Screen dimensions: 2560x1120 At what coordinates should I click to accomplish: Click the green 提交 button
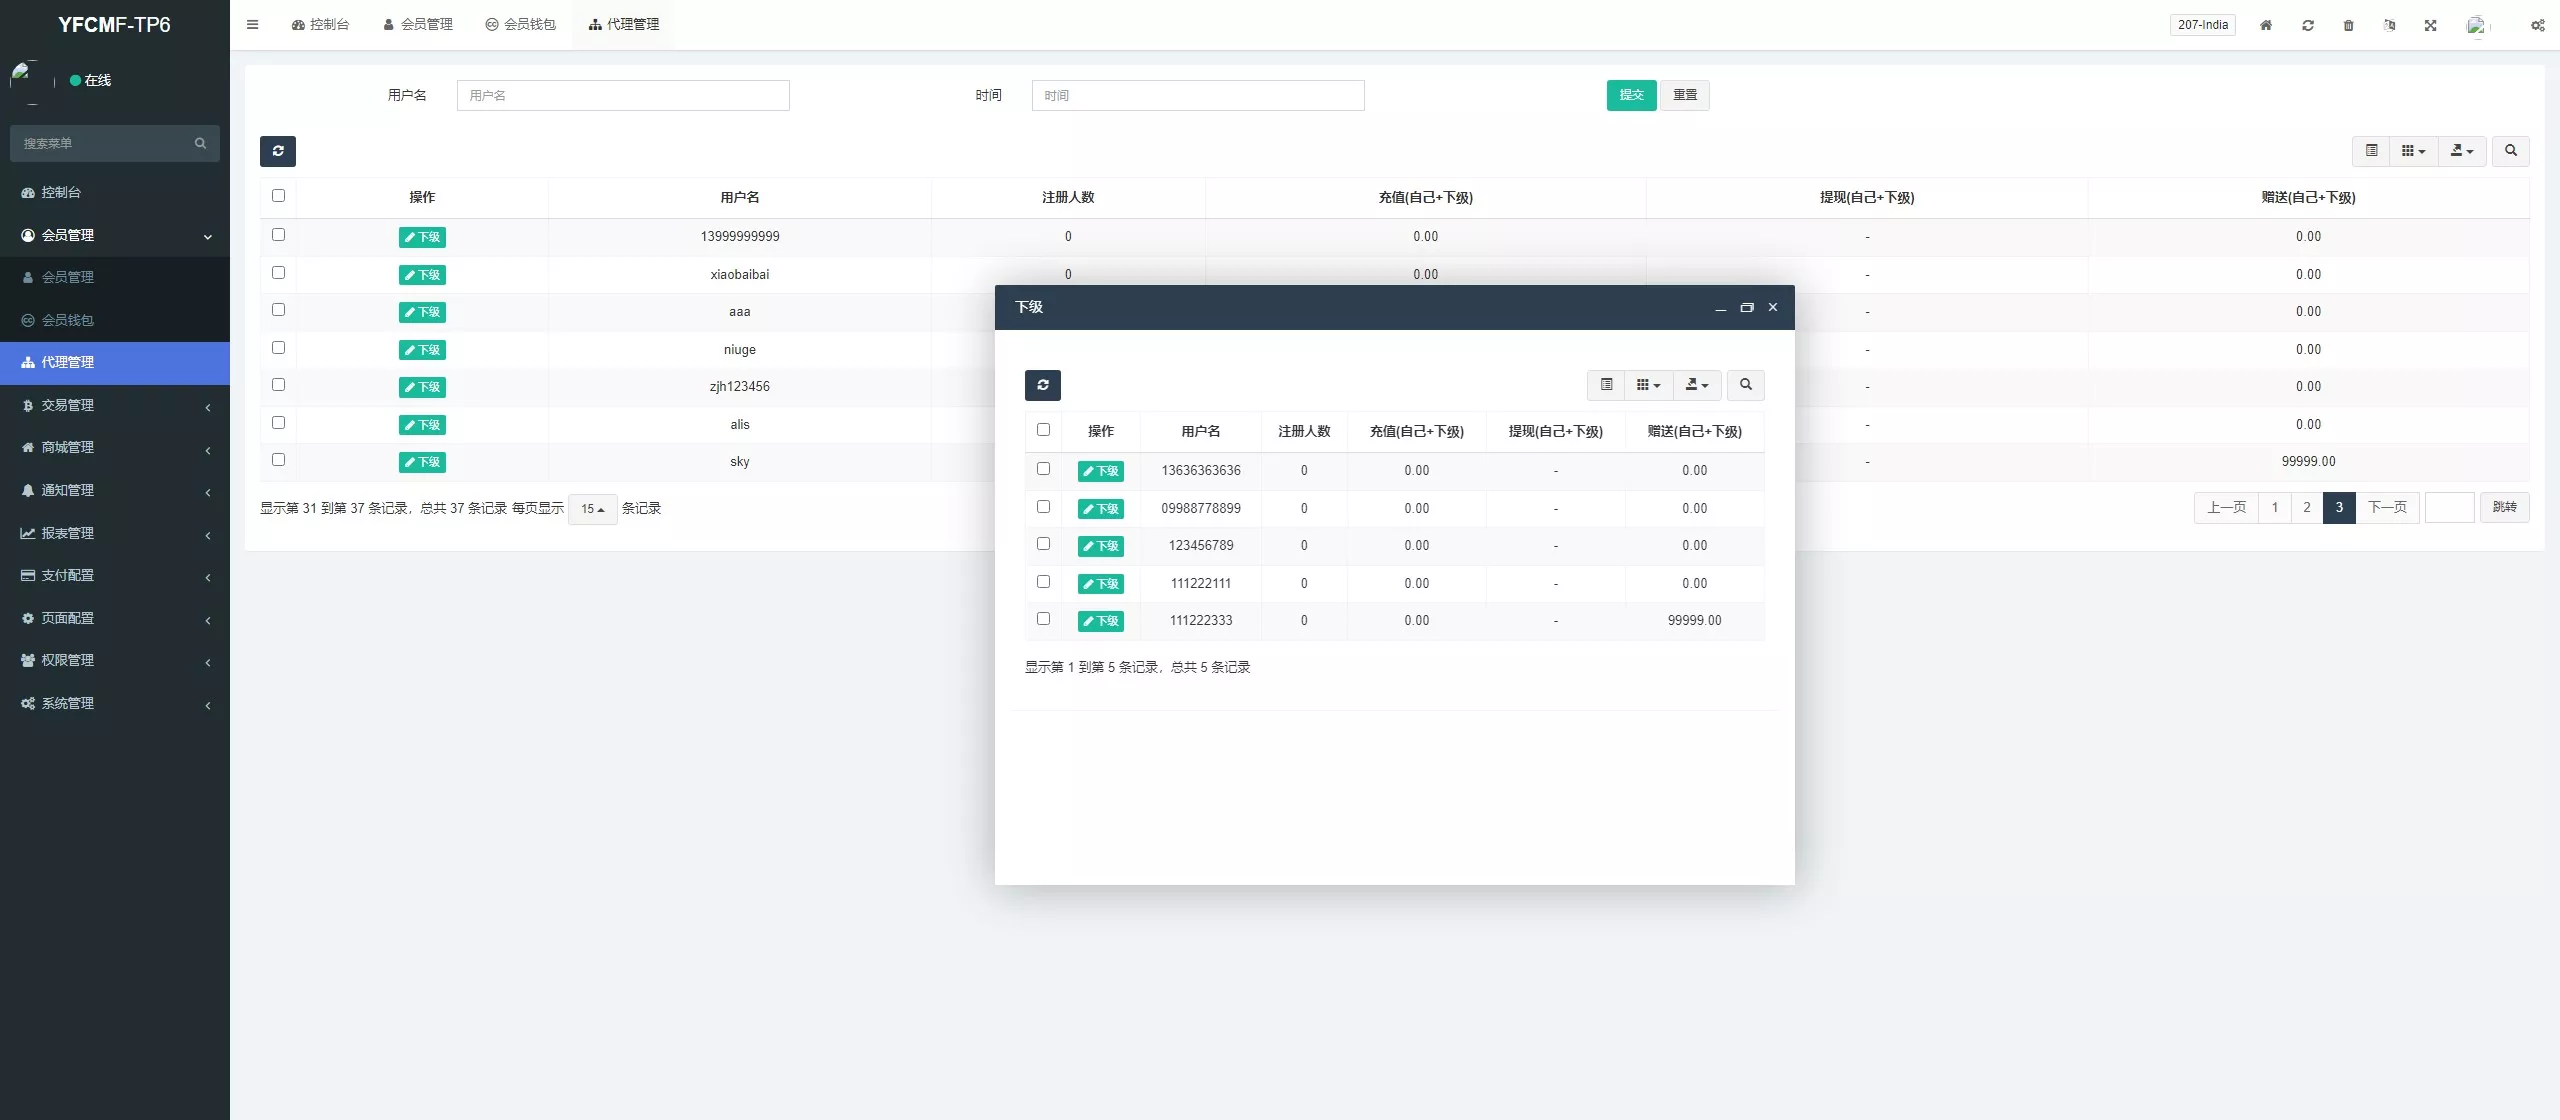coord(1631,95)
